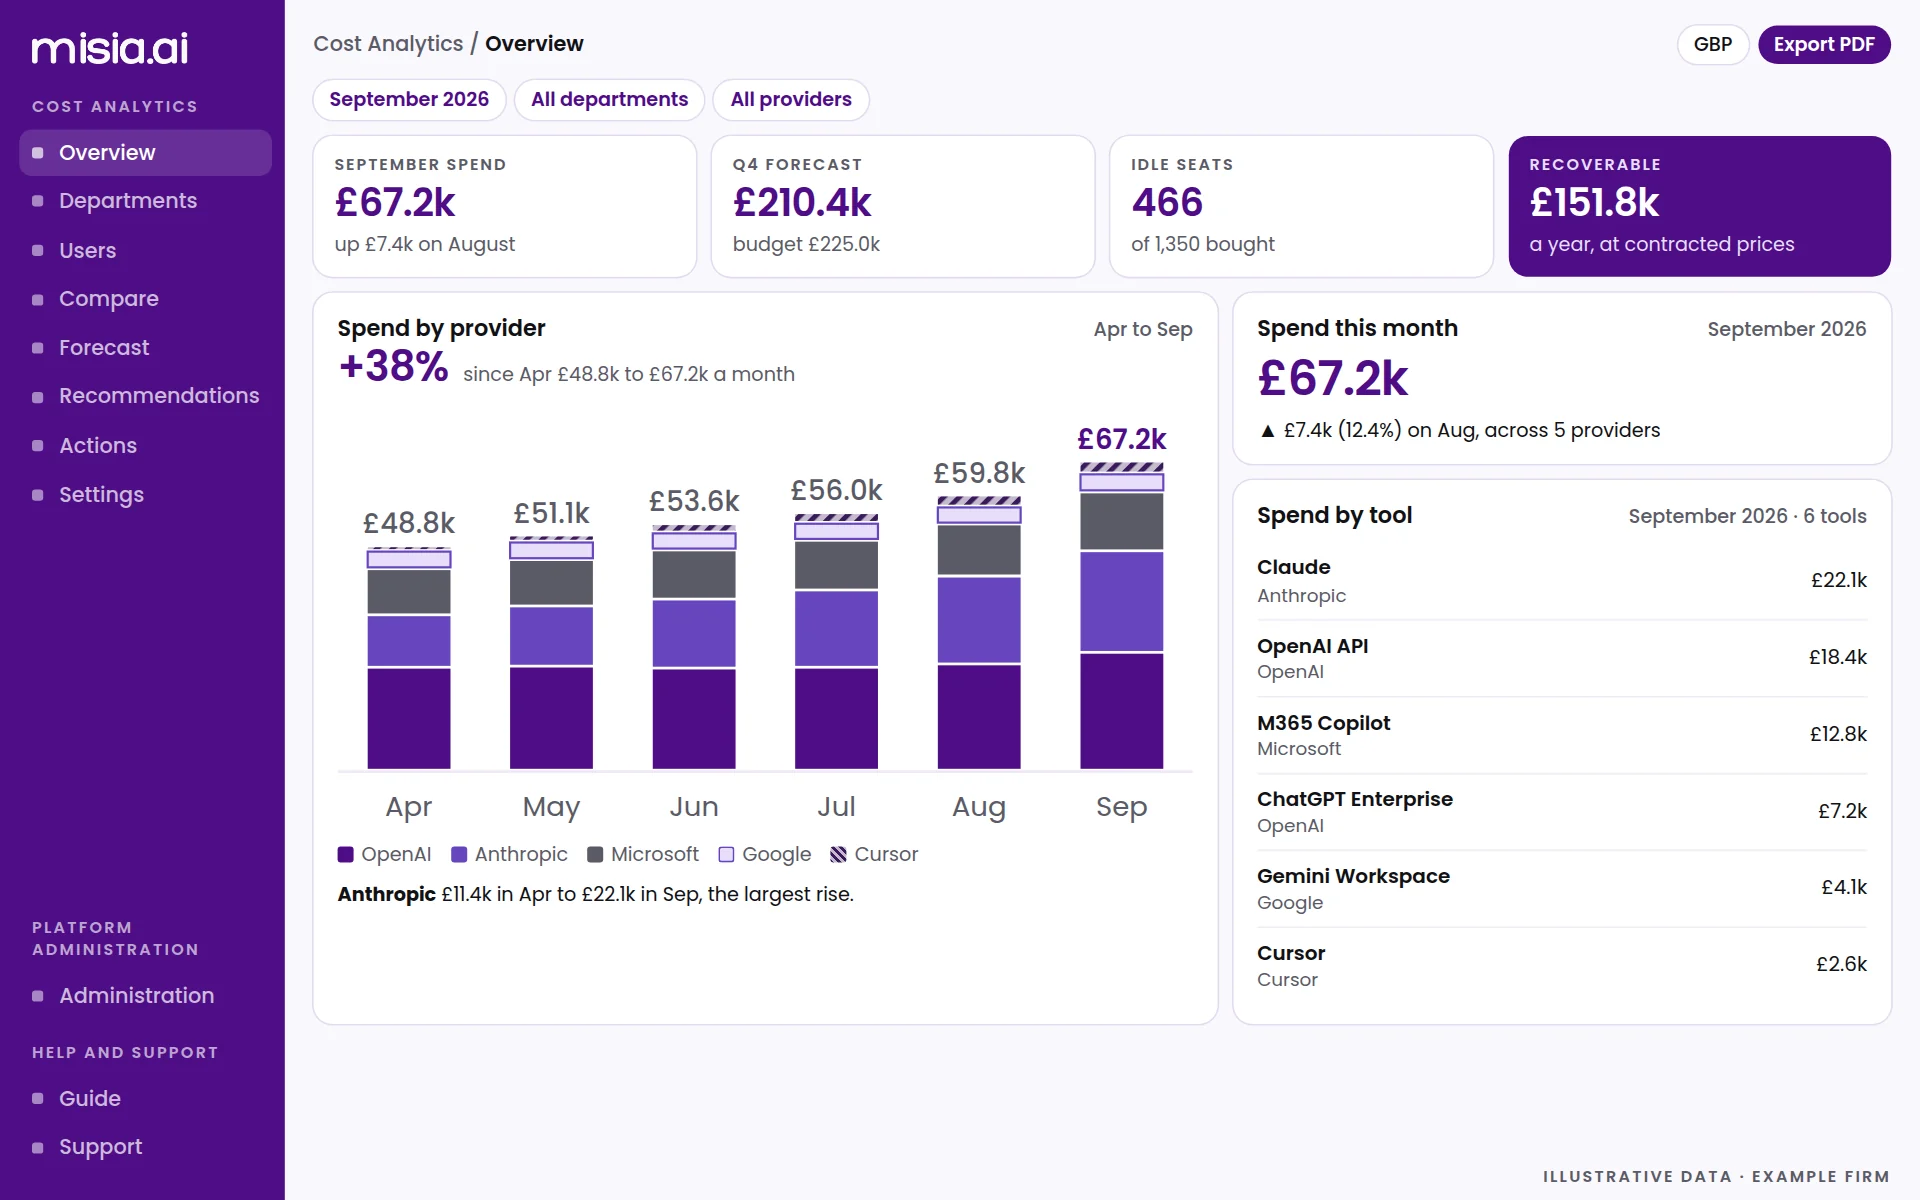
Task: Open the Compare page
Action: click(145, 299)
